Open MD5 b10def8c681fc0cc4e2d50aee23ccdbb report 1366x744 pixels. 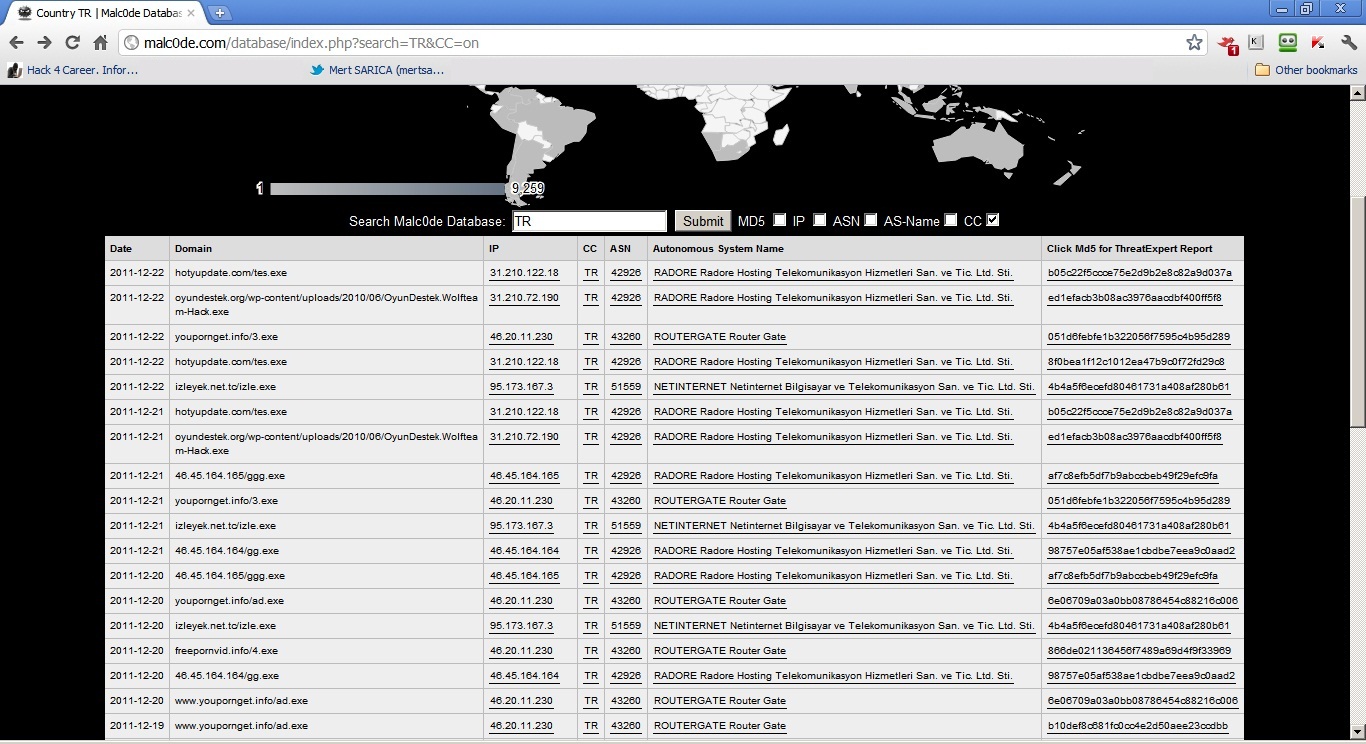pyautogui.click(x=1138, y=725)
